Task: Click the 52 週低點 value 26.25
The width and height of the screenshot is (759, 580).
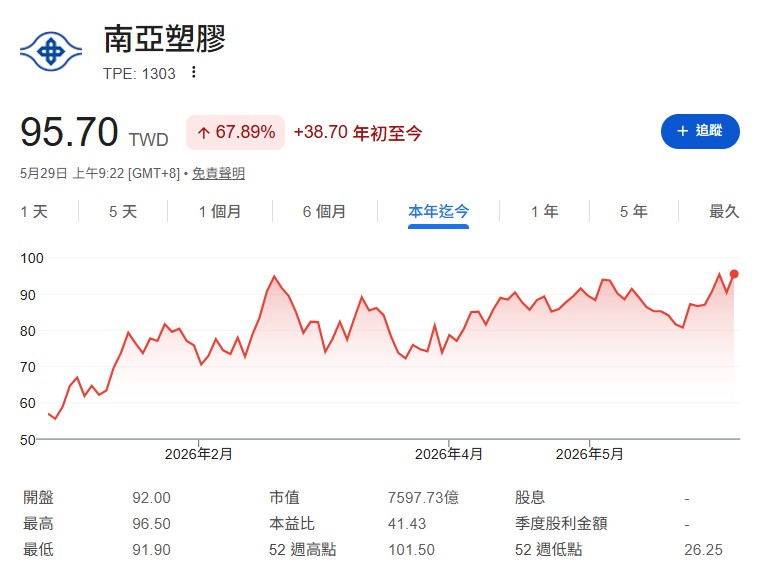Action: pos(703,550)
